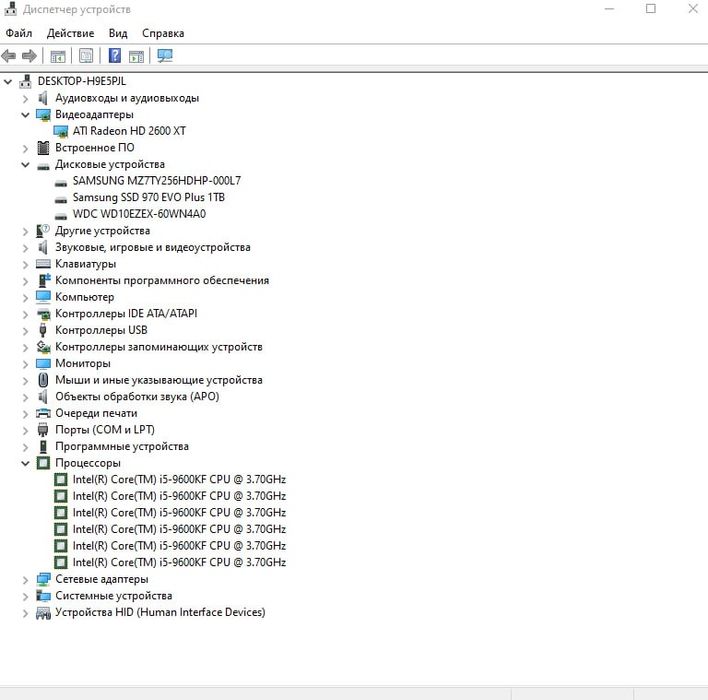Click the show/hide action pane toolbar icon

click(x=136, y=56)
